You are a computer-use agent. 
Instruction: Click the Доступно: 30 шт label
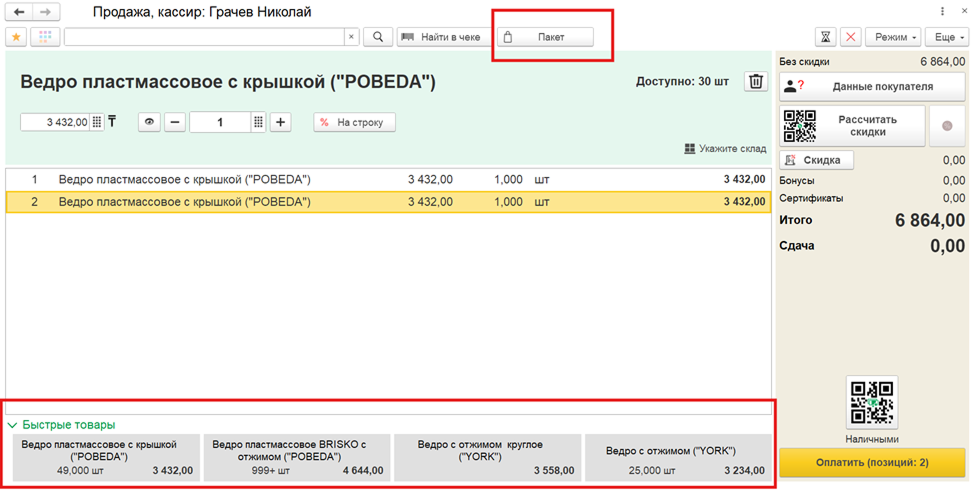(682, 81)
